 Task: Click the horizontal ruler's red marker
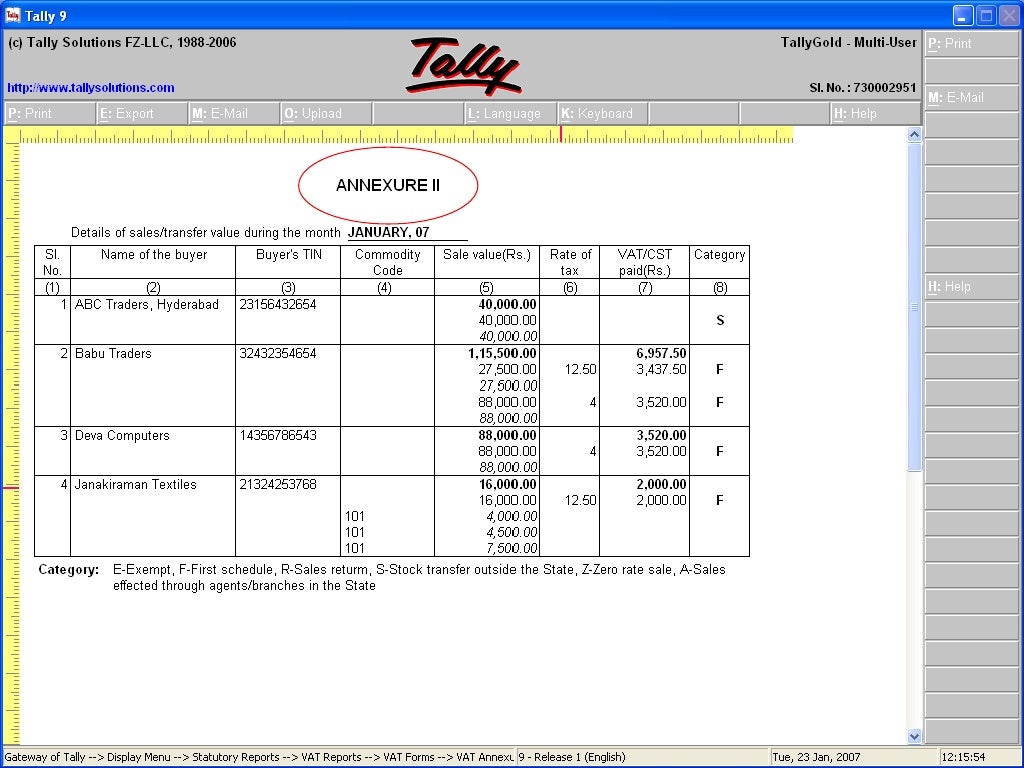(x=560, y=134)
